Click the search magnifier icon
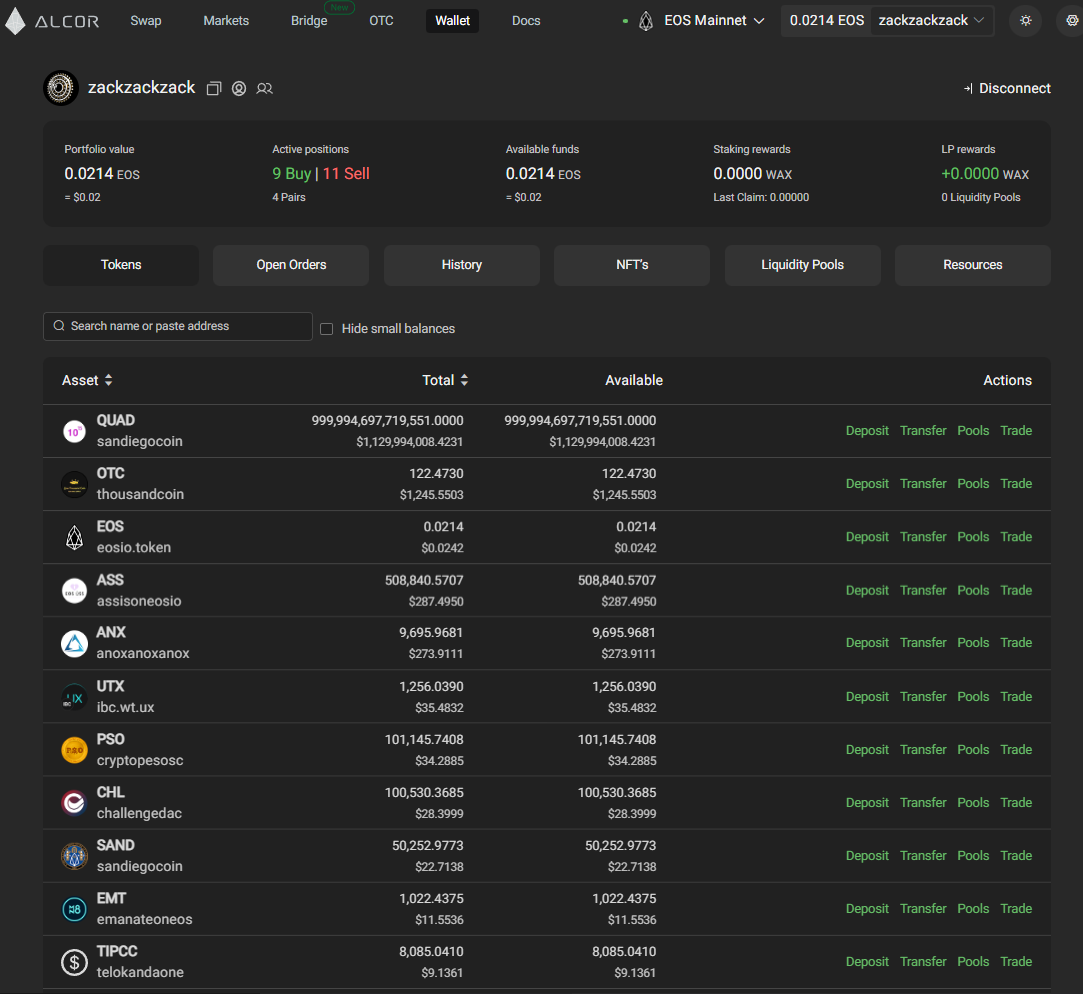 [59, 326]
